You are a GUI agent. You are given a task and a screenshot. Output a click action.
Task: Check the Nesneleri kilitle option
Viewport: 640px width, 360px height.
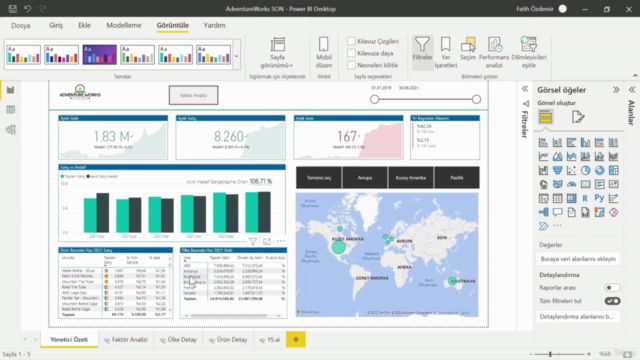(351, 65)
